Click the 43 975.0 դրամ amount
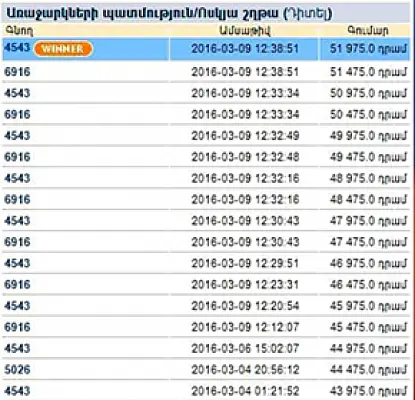415x400 pixels. 368,391
